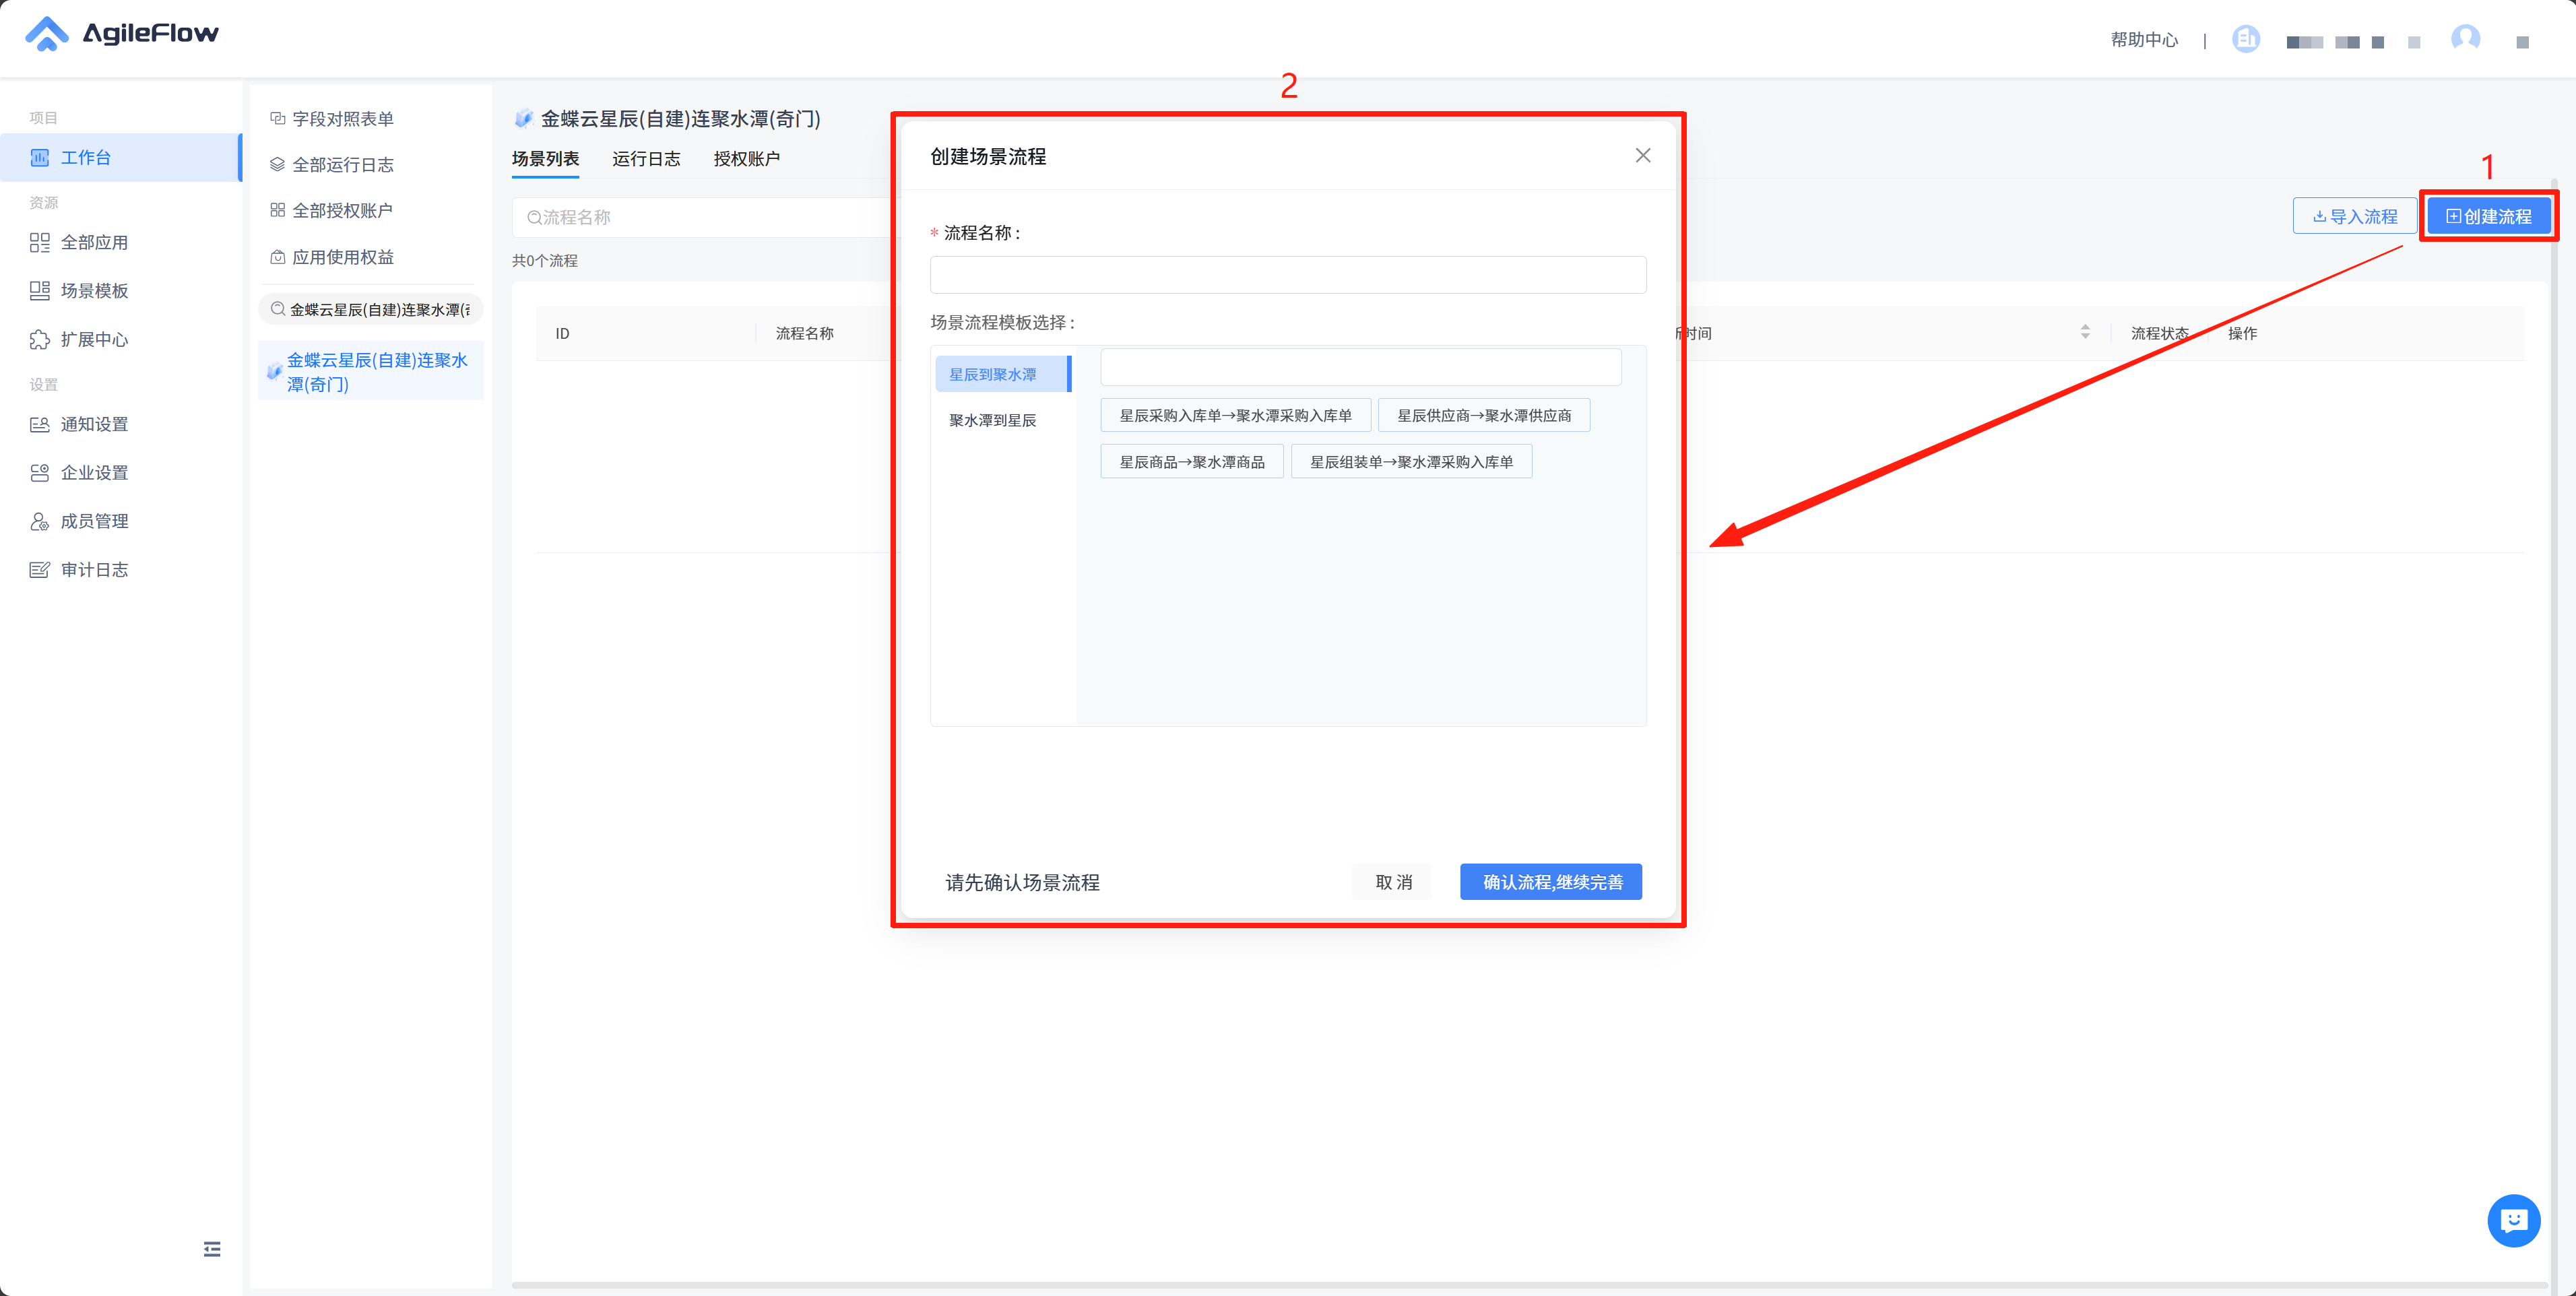Click the AgileFlow logo icon
Viewport: 2576px width, 1296px height.
click(46, 34)
